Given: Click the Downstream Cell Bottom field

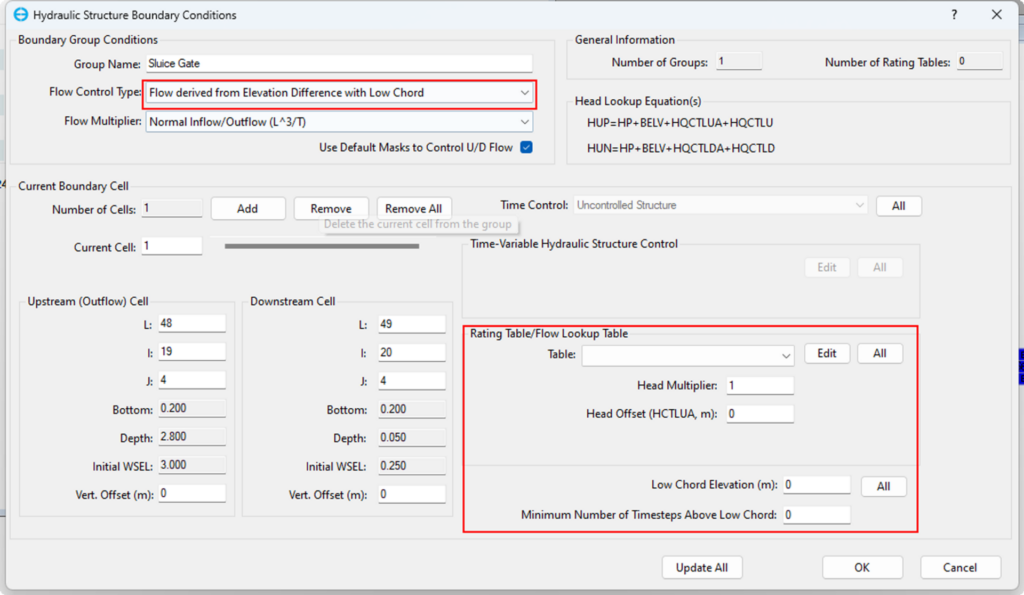Looking at the screenshot, I should click(x=412, y=409).
